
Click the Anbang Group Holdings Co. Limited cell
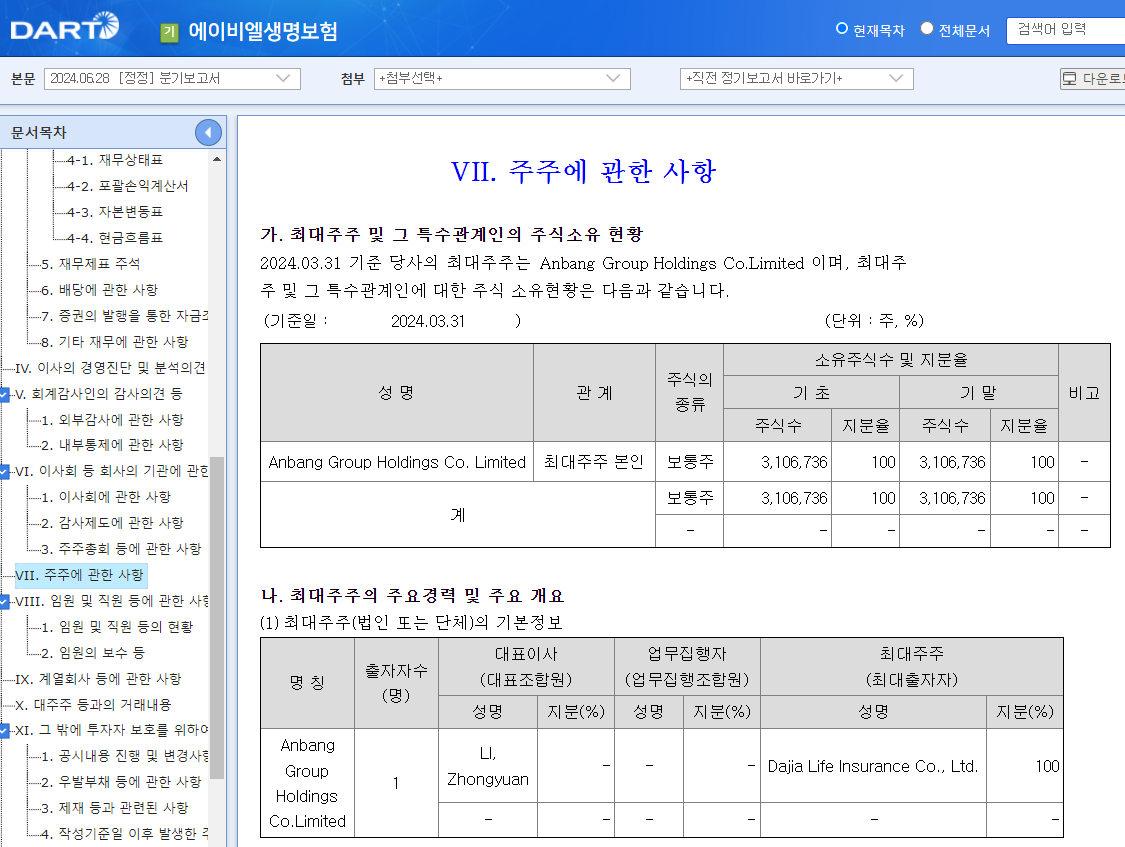point(397,462)
